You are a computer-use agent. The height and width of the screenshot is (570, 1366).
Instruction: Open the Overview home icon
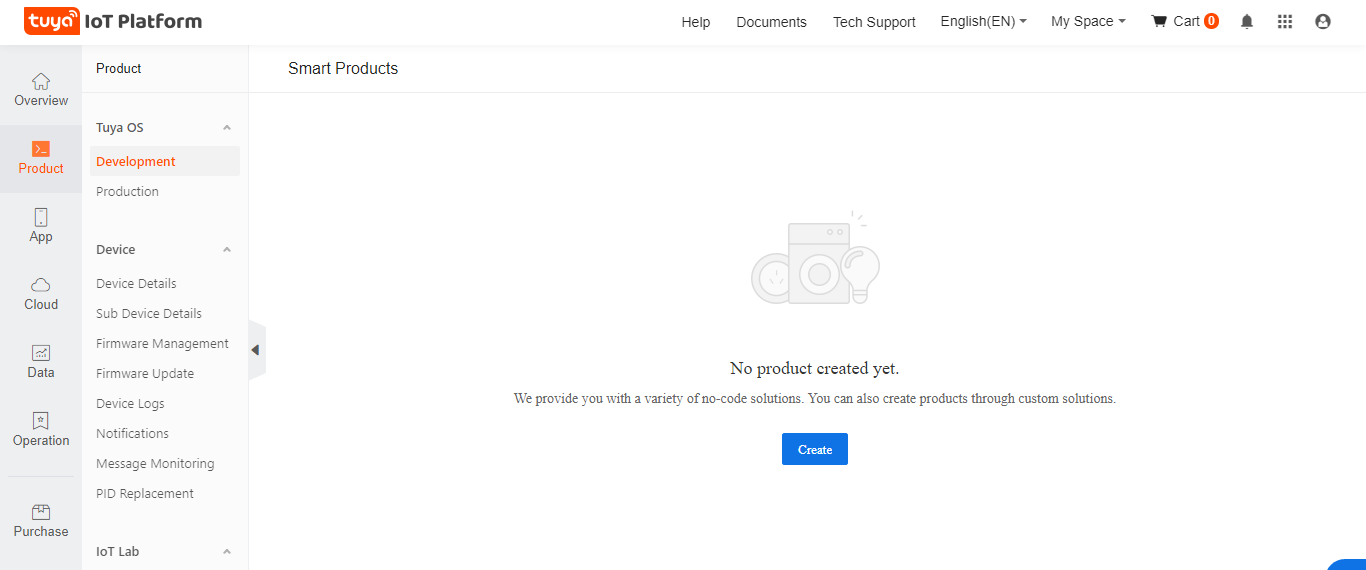tap(41, 82)
